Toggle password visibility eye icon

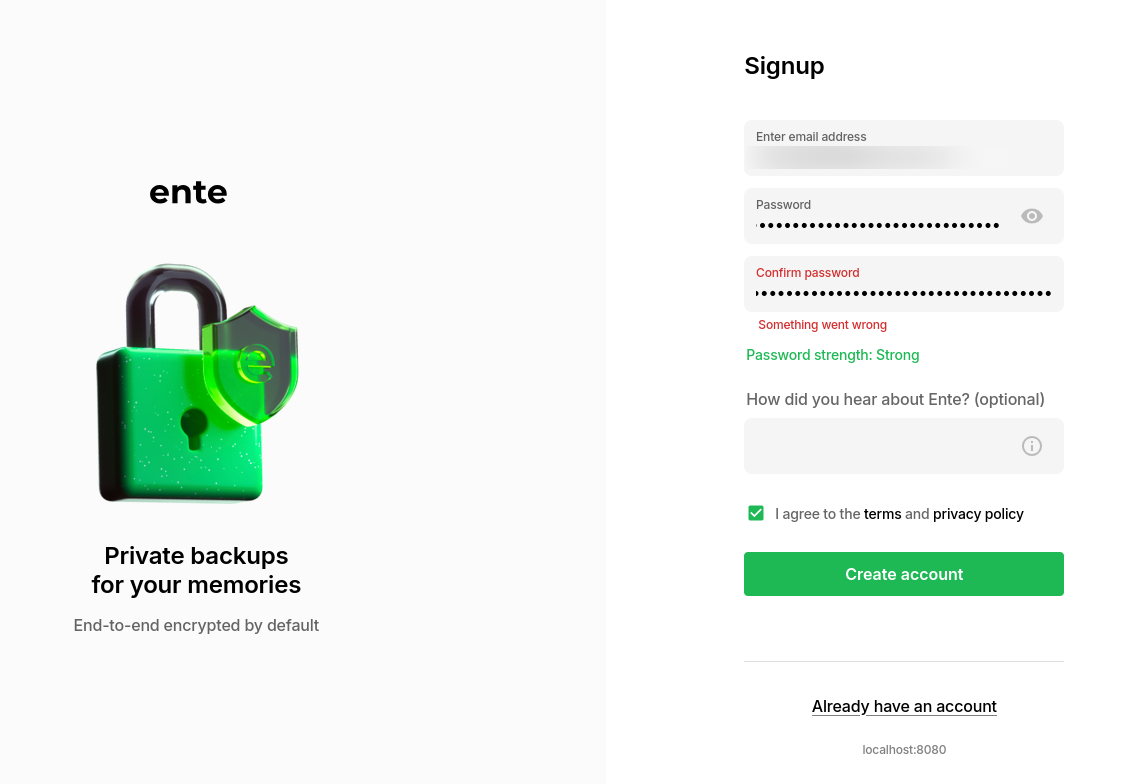point(1032,216)
